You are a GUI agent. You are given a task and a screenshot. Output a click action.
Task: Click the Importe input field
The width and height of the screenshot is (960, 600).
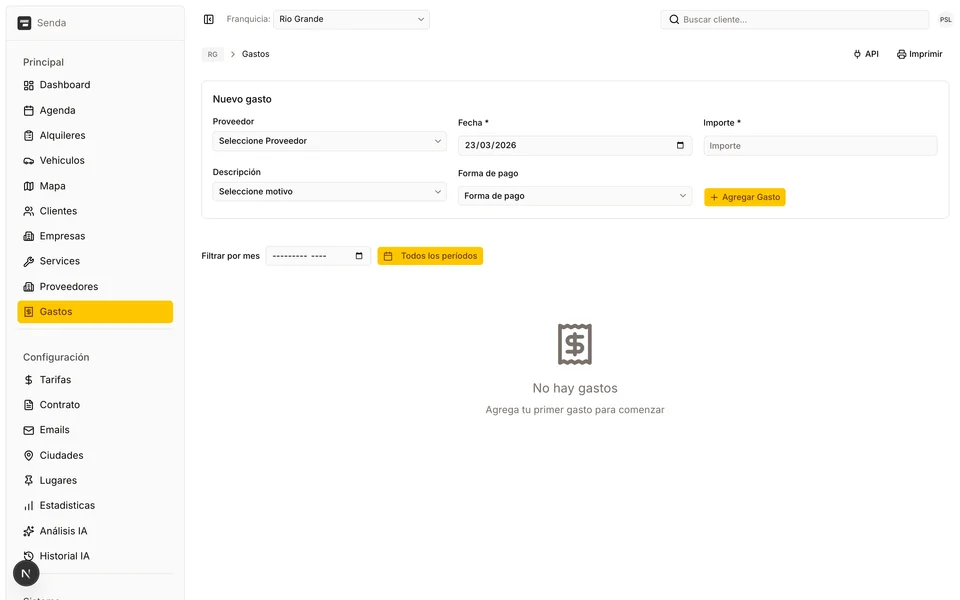pos(820,146)
